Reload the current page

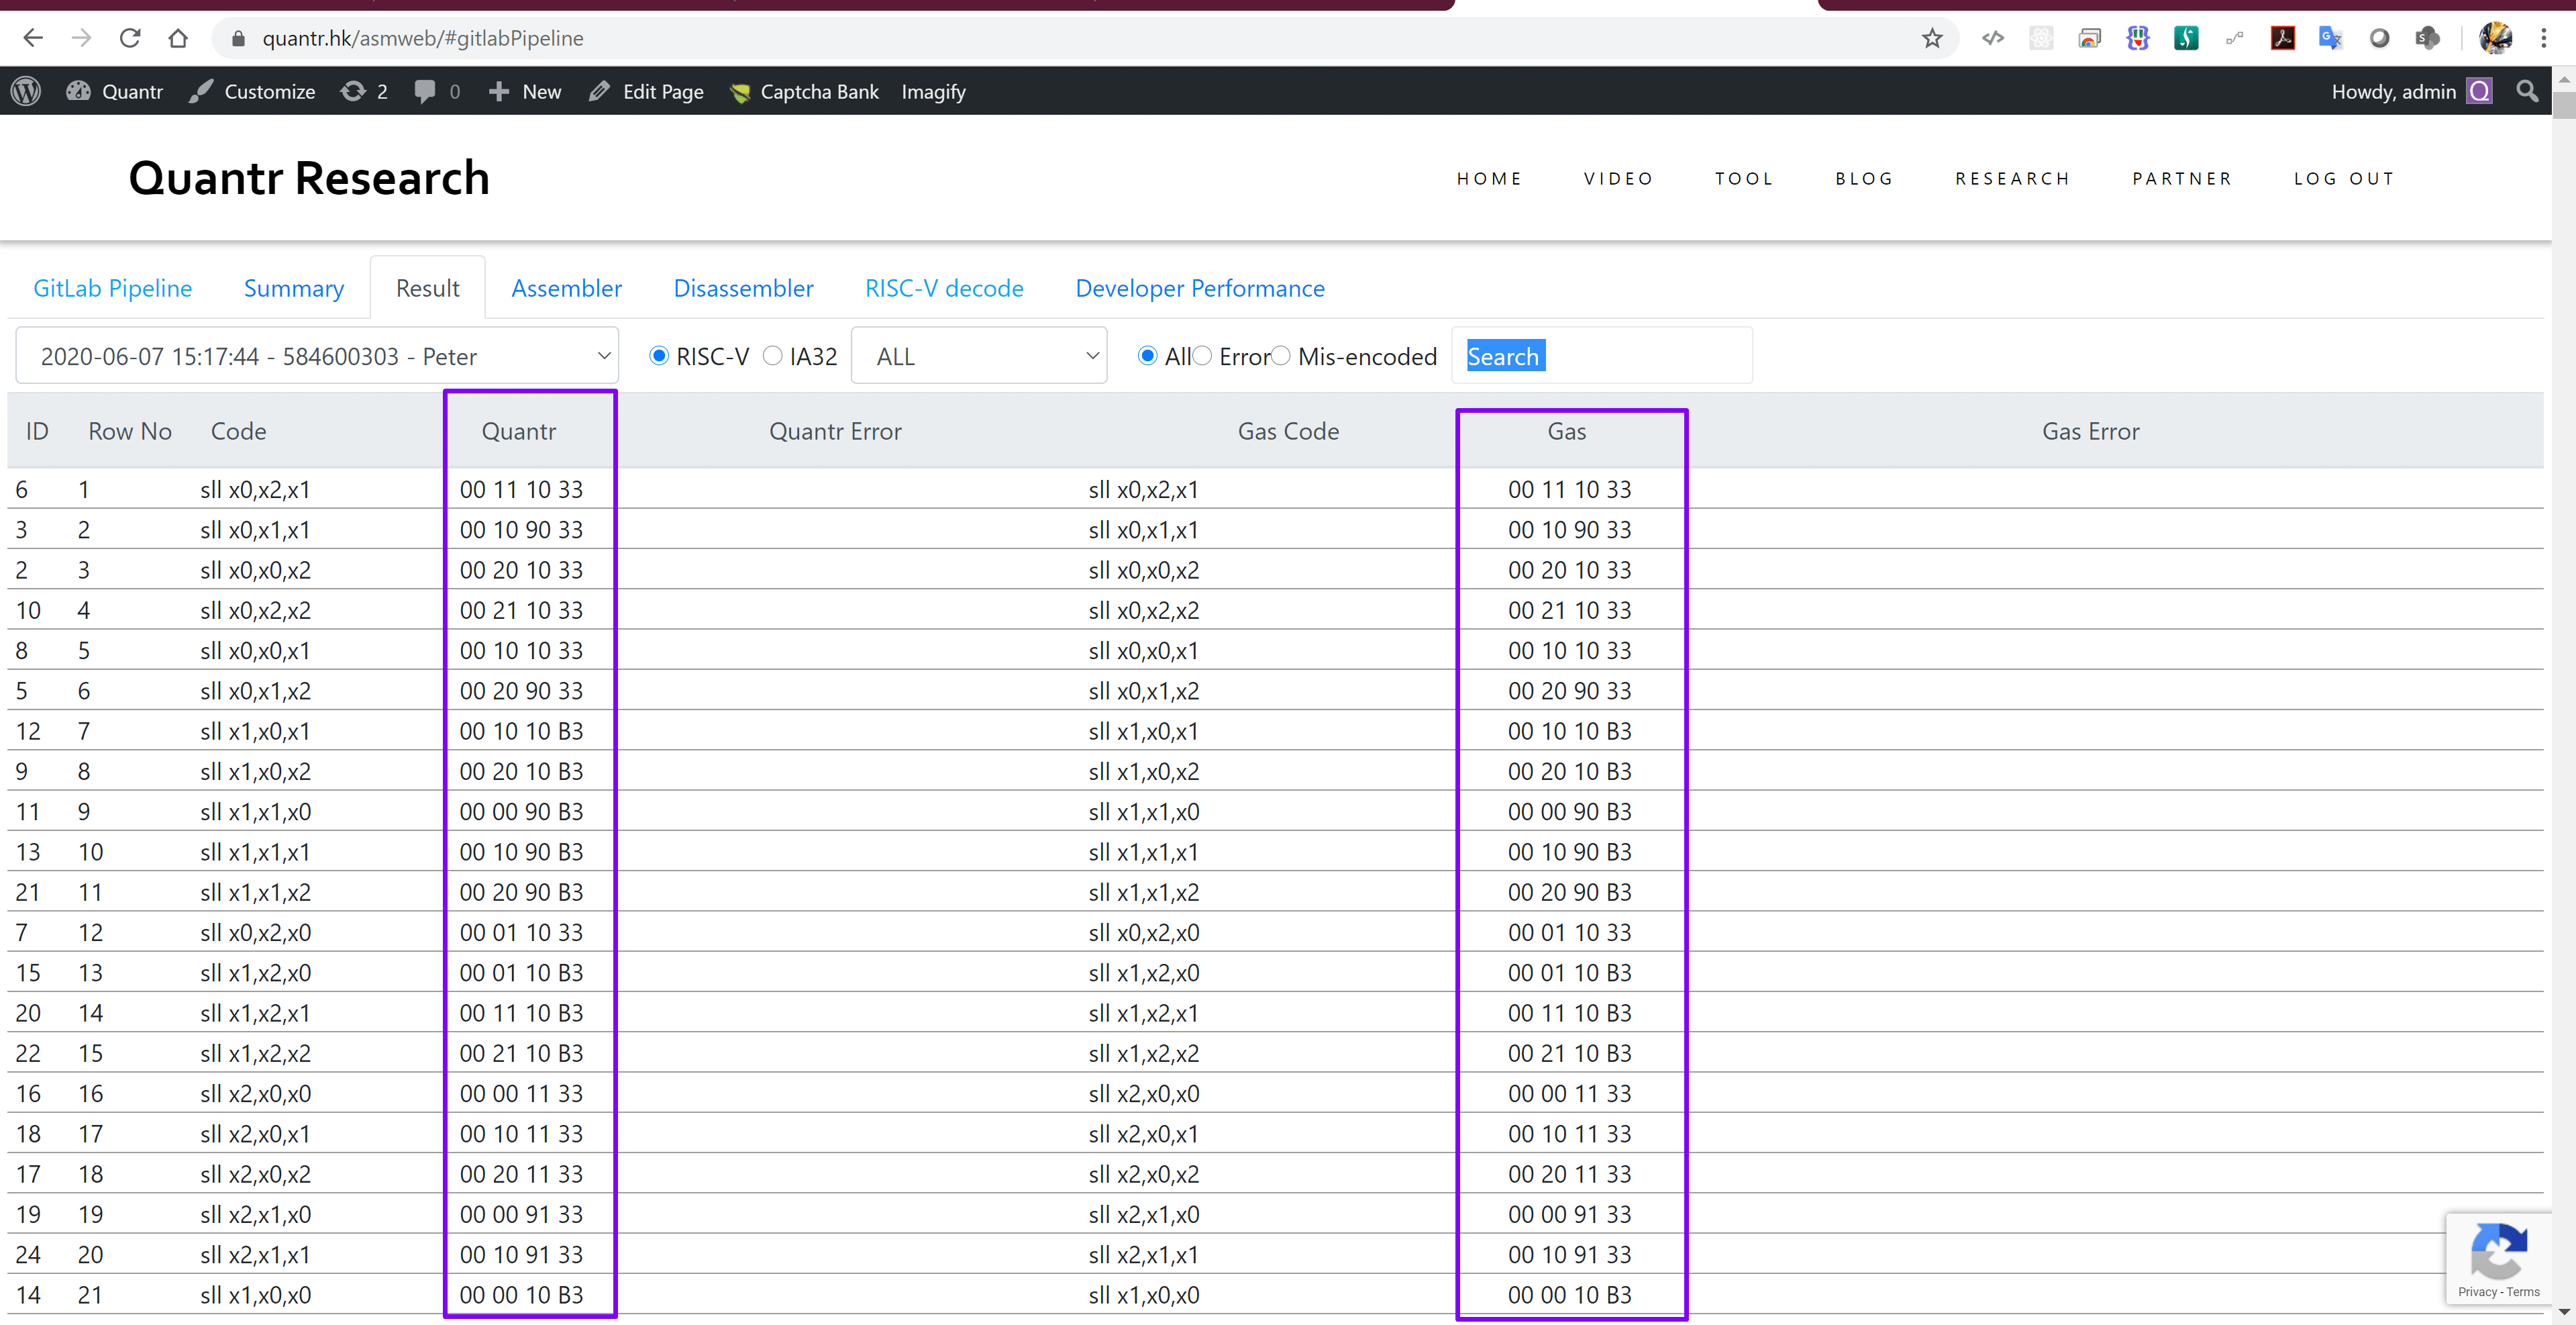coord(130,38)
